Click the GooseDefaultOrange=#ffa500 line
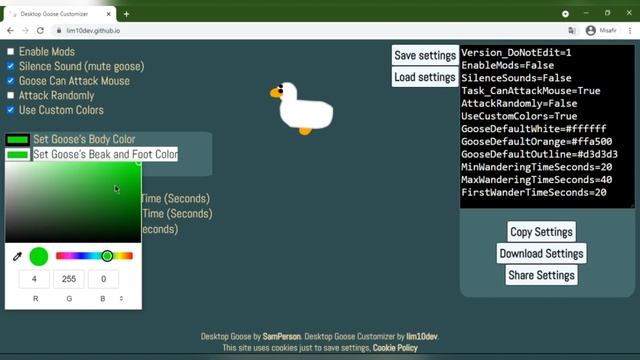The width and height of the screenshot is (640, 360). (x=537, y=142)
